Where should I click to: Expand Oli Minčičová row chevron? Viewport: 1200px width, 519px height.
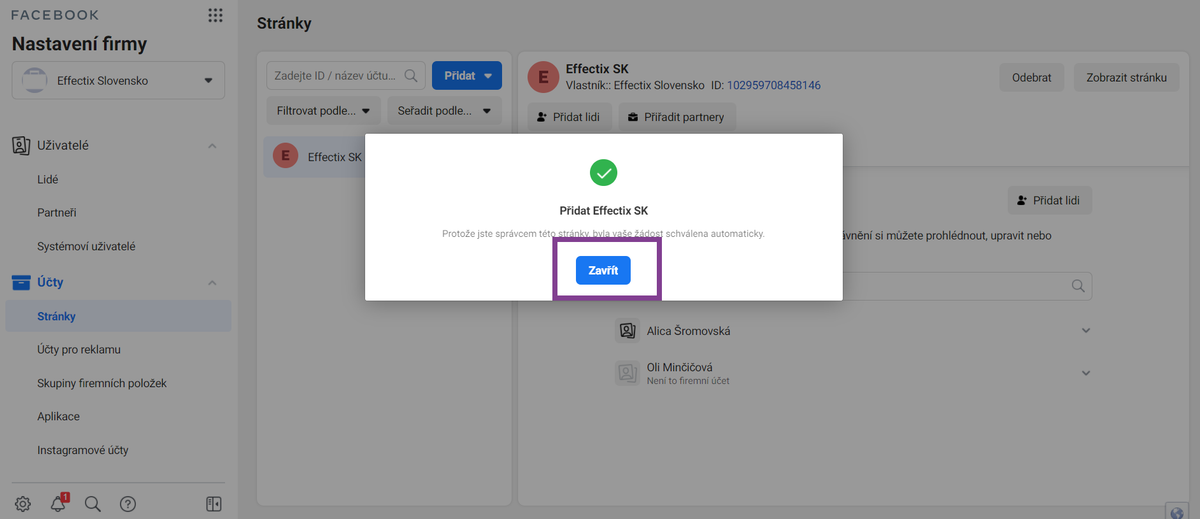tap(1086, 373)
